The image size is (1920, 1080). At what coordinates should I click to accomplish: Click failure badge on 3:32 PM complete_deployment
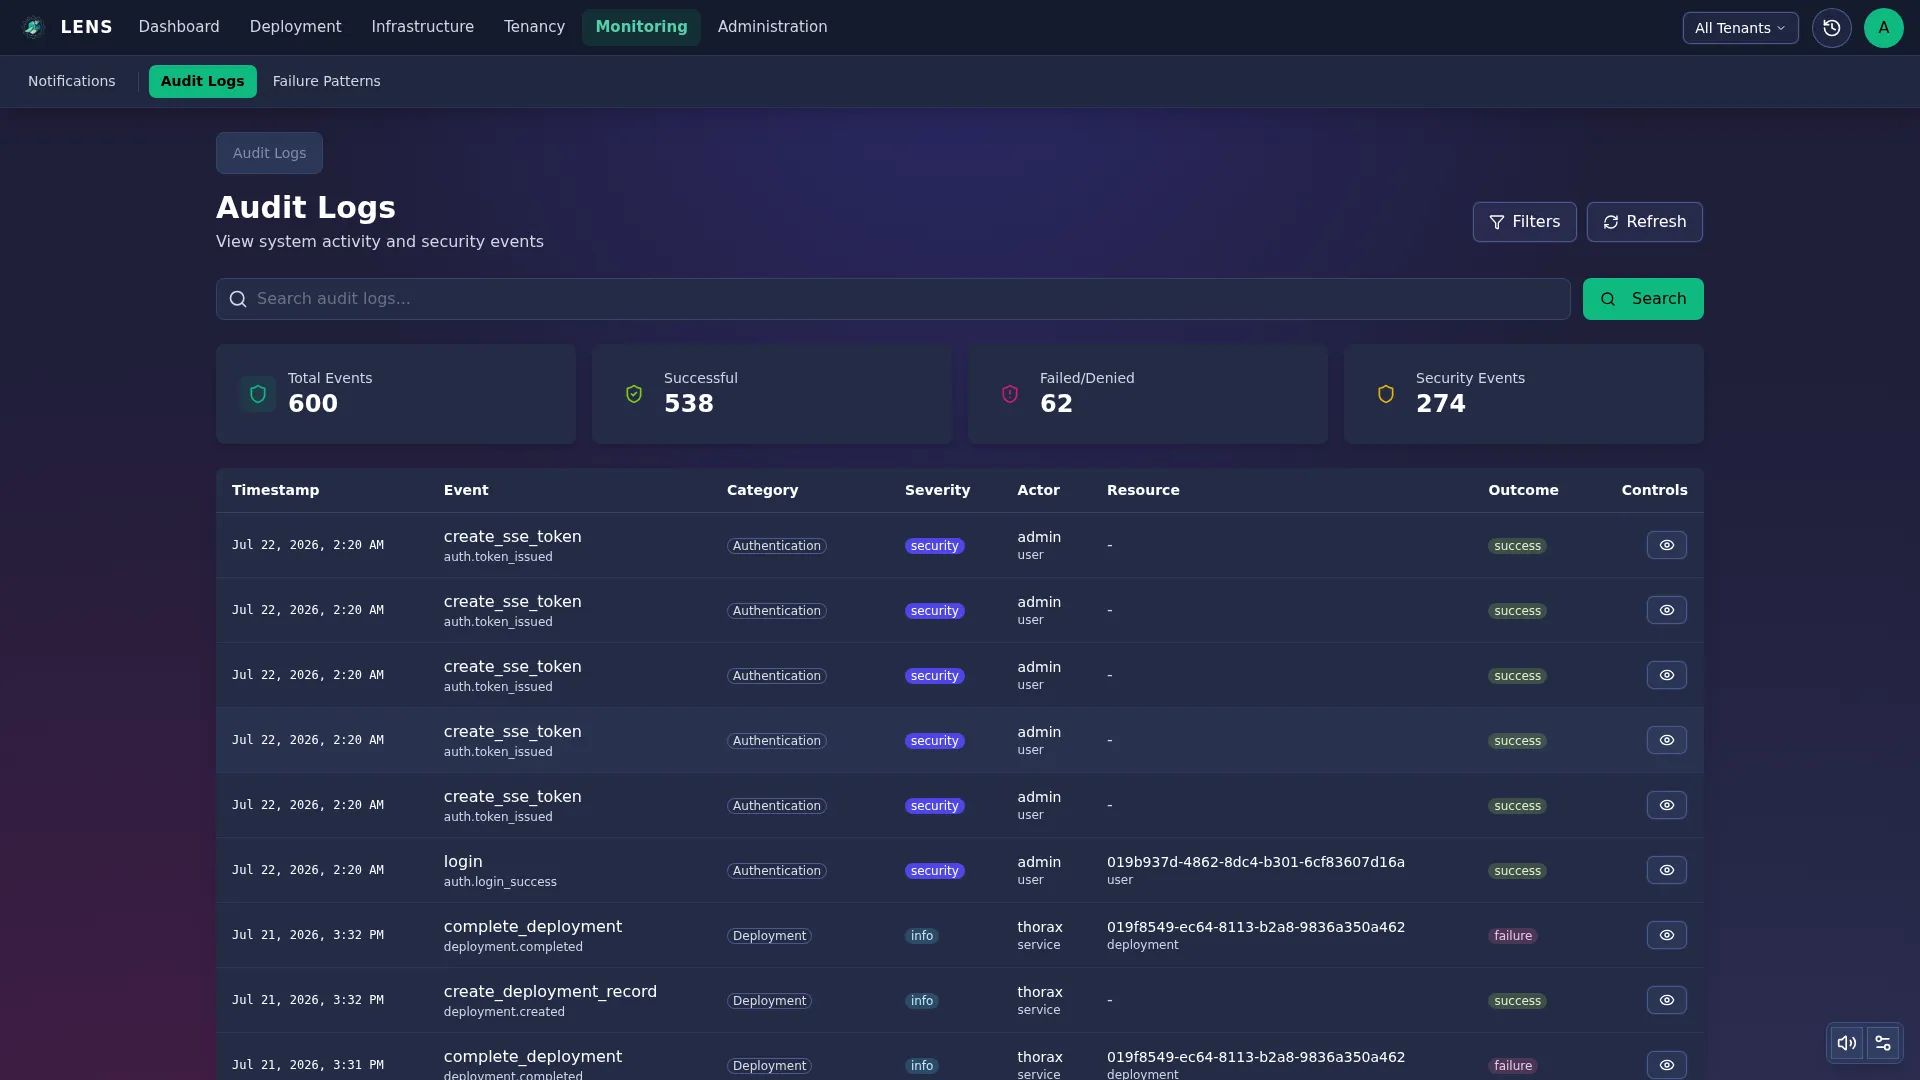(x=1512, y=936)
